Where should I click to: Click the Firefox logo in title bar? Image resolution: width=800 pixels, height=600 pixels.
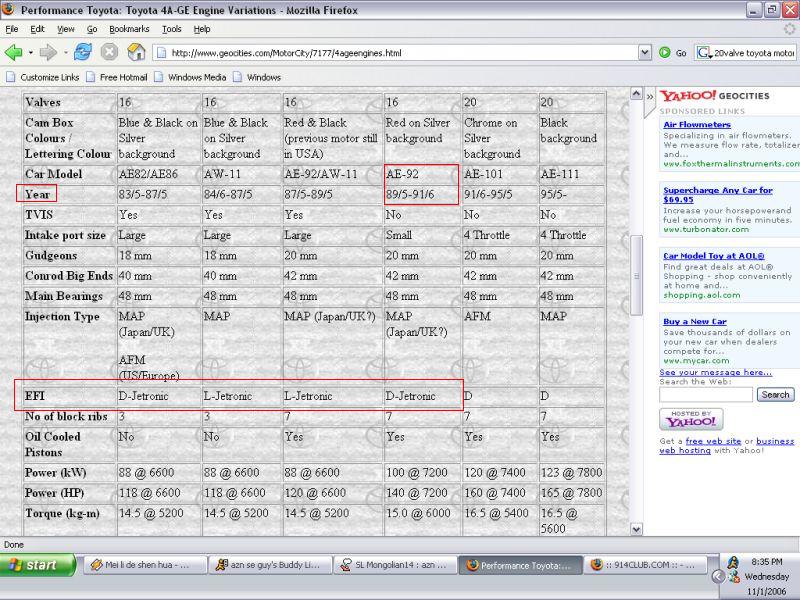pos(8,9)
